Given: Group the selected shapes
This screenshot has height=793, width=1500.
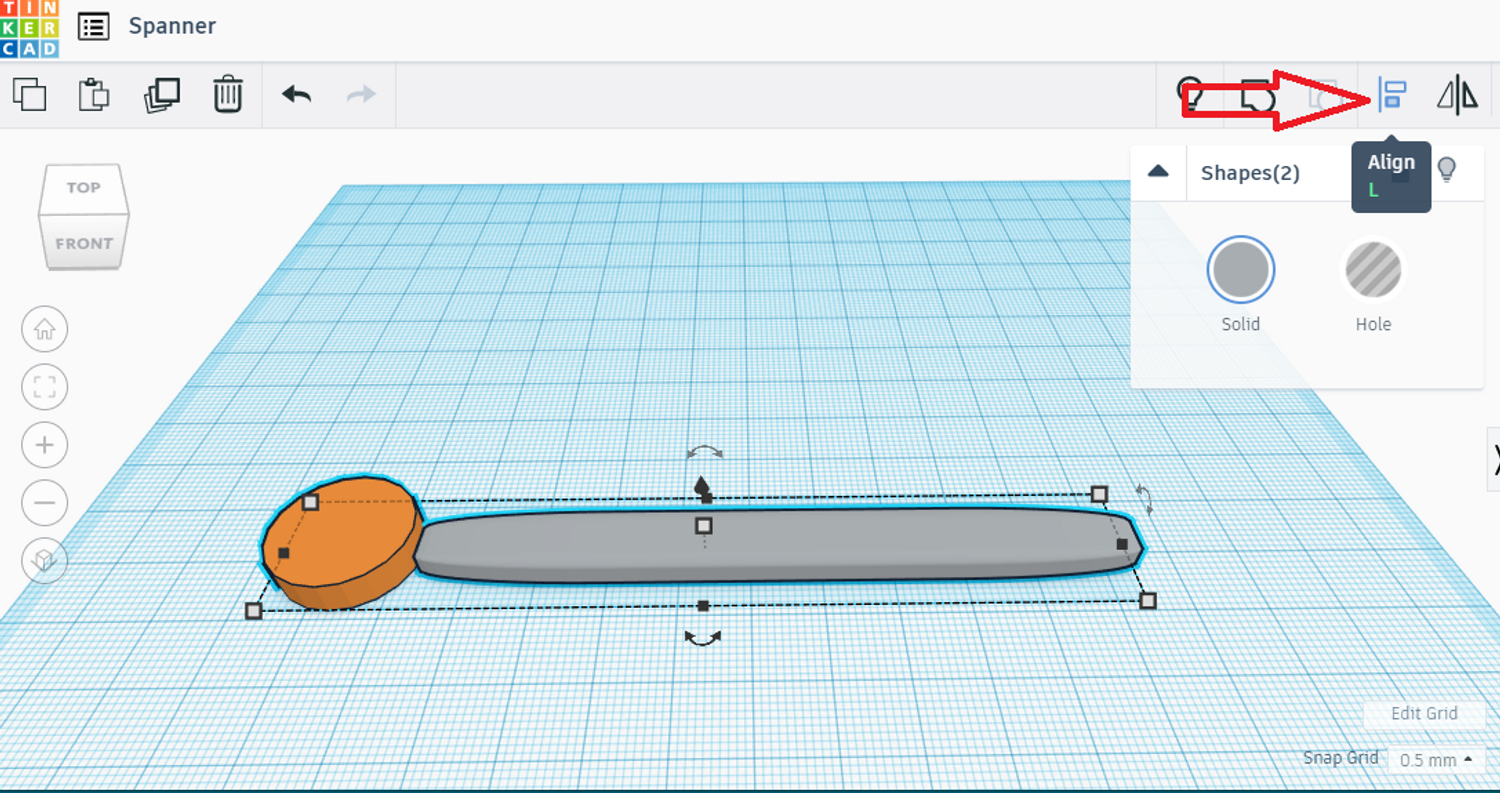Looking at the screenshot, I should pyautogui.click(x=1257, y=96).
